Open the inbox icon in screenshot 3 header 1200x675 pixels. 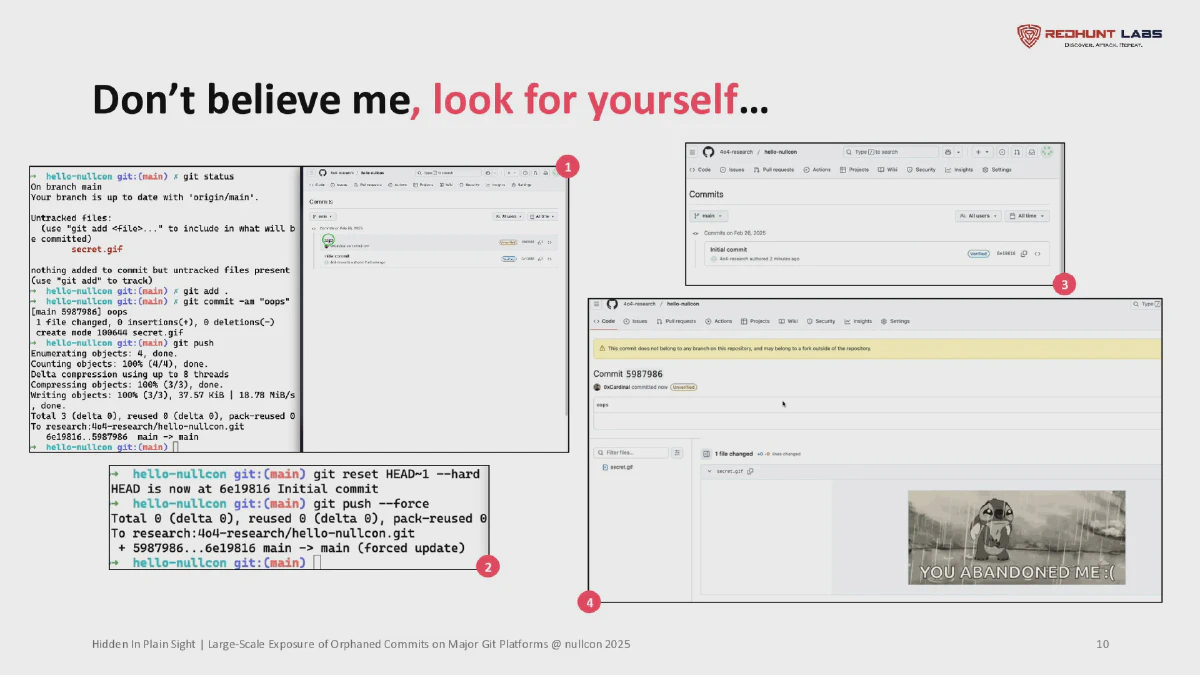(x=1032, y=152)
